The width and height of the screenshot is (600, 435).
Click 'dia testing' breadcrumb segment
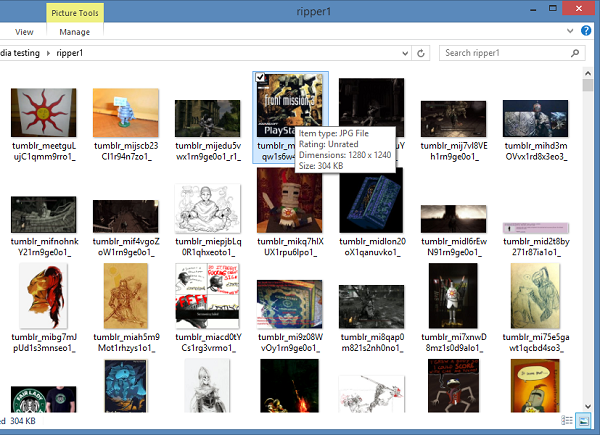(x=20, y=53)
